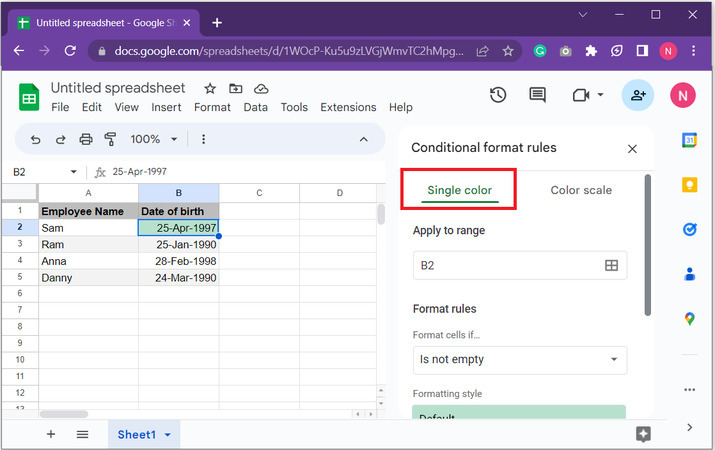The height and width of the screenshot is (450, 715).
Task: Click the Default formatting style swatch
Action: pyautogui.click(x=519, y=413)
